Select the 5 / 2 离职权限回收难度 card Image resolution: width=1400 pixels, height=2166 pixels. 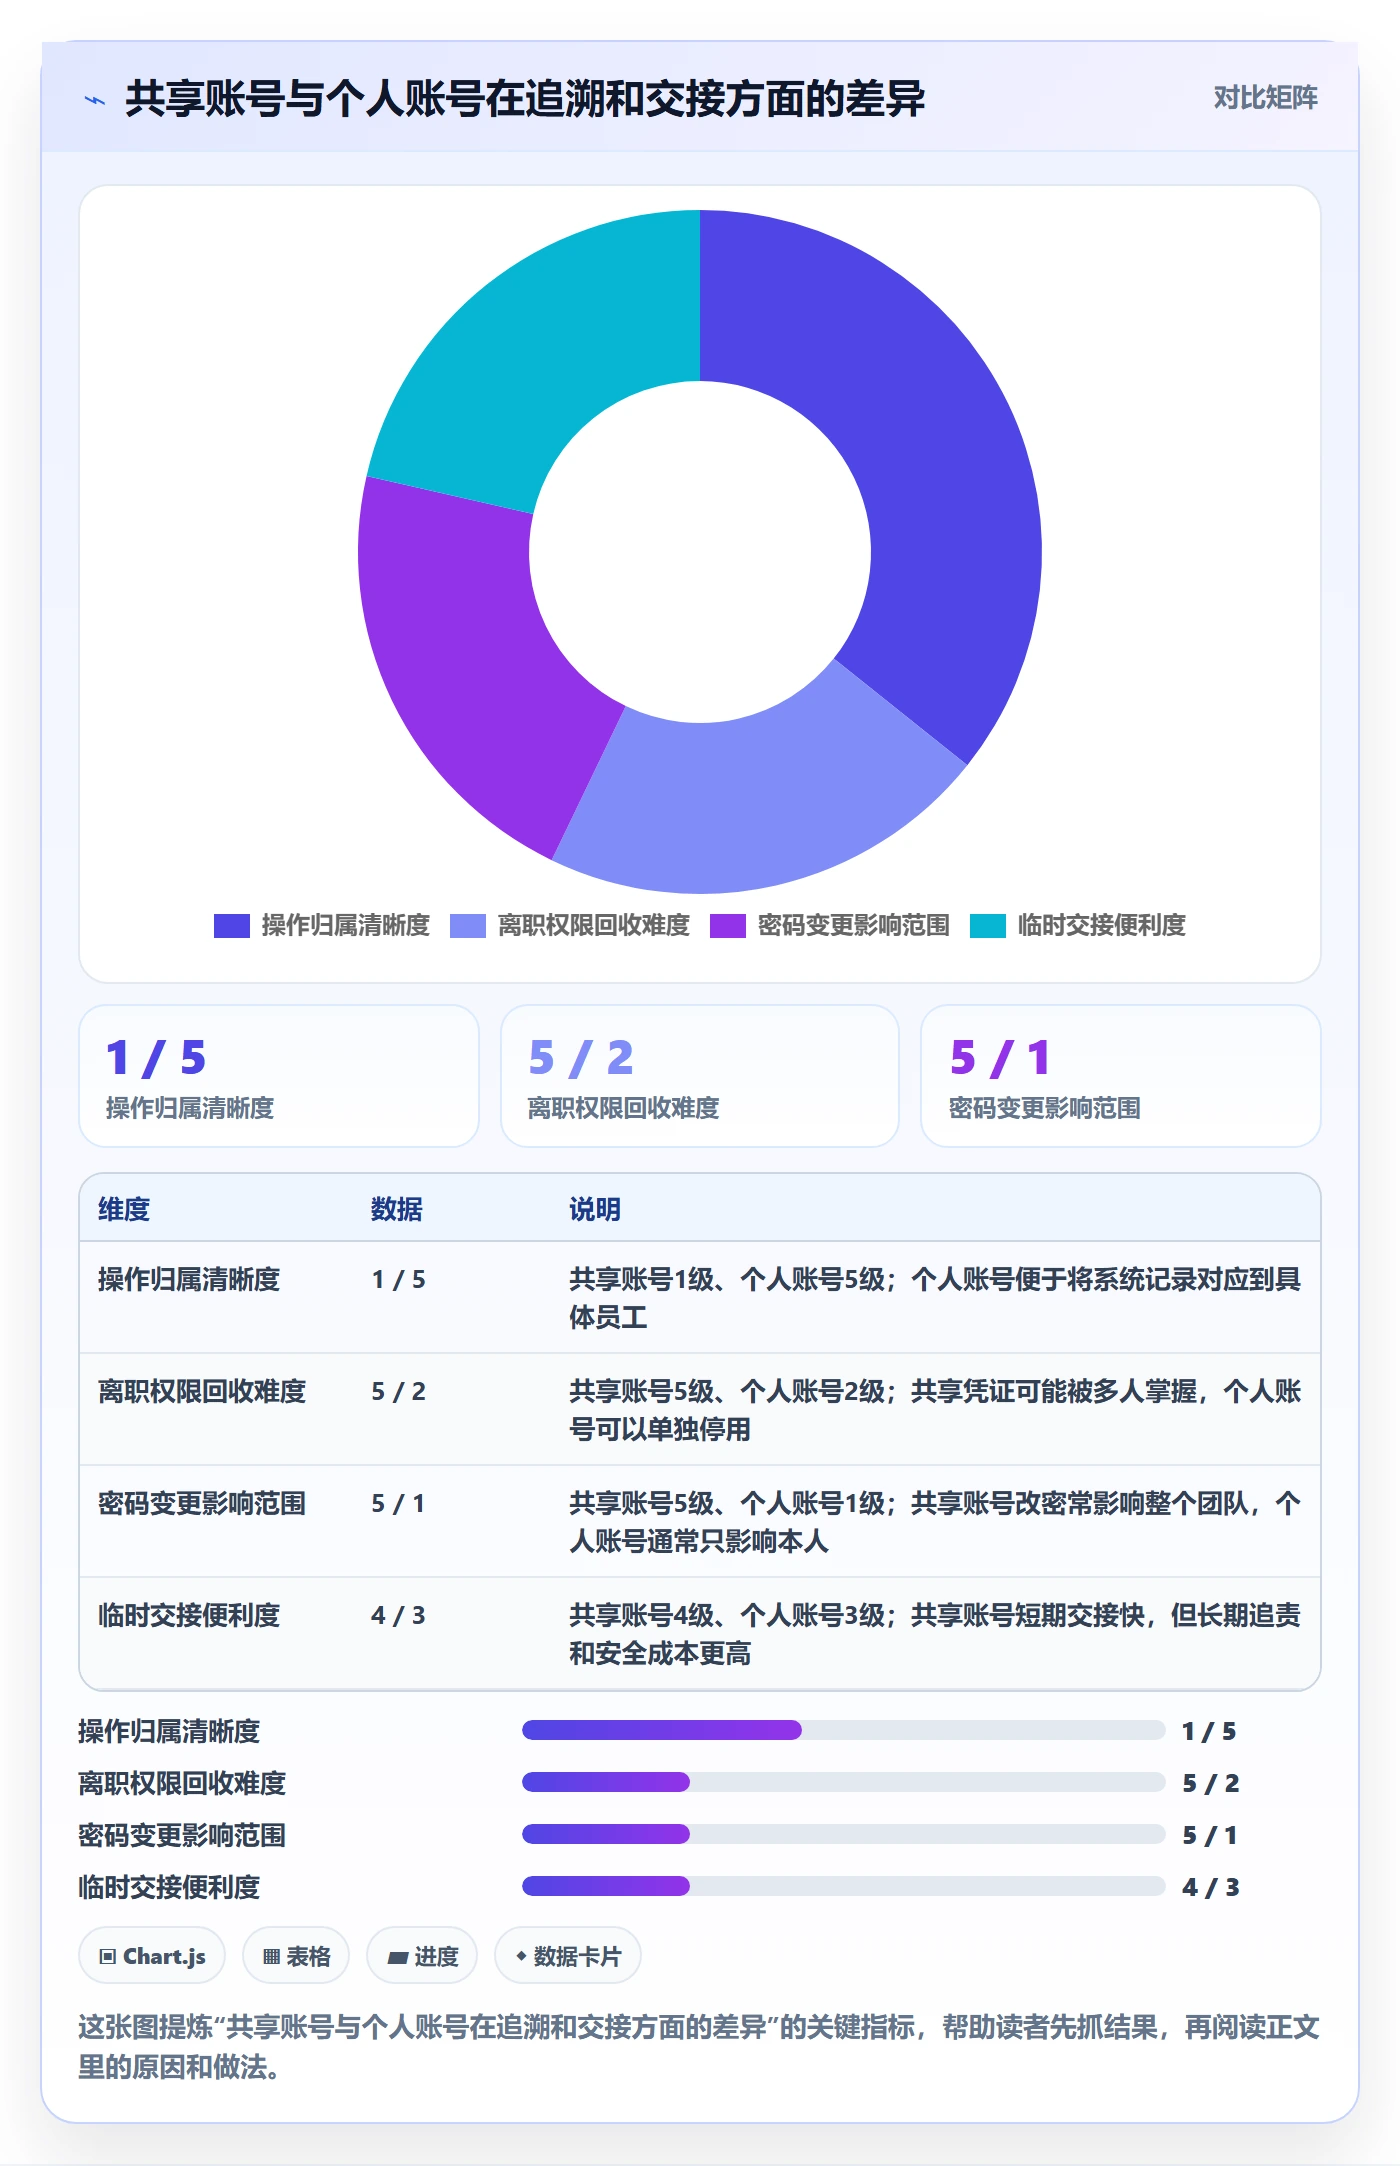700,1076
